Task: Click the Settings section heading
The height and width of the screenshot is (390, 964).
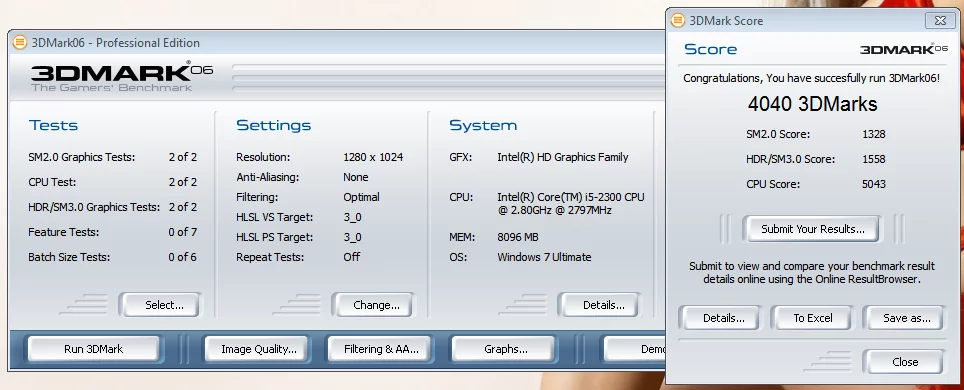Action: tap(274, 125)
